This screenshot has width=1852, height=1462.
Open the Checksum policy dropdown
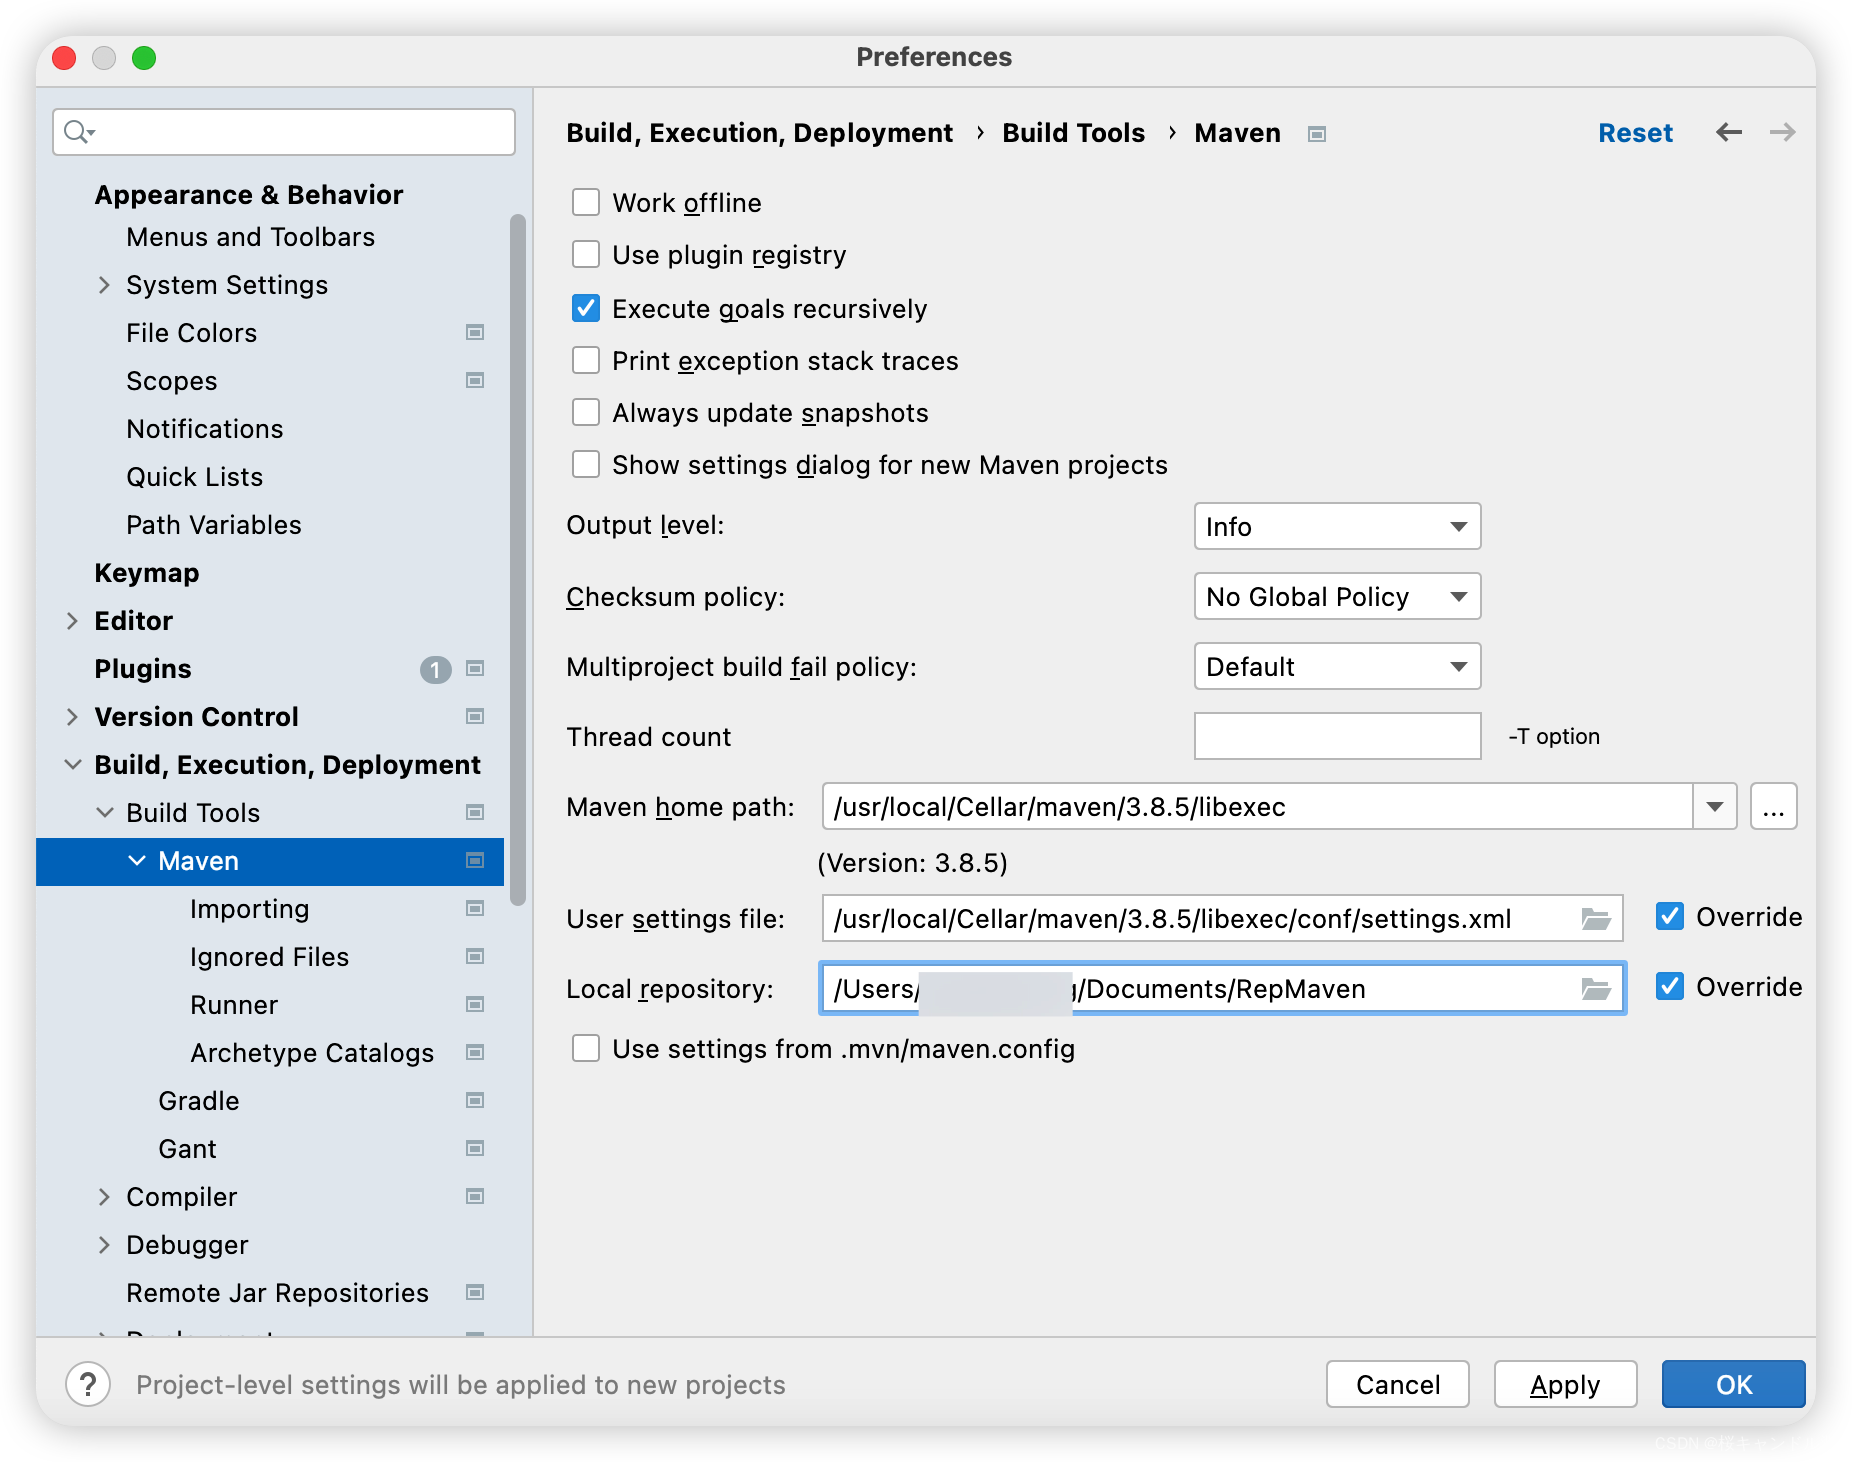pyautogui.click(x=1337, y=596)
